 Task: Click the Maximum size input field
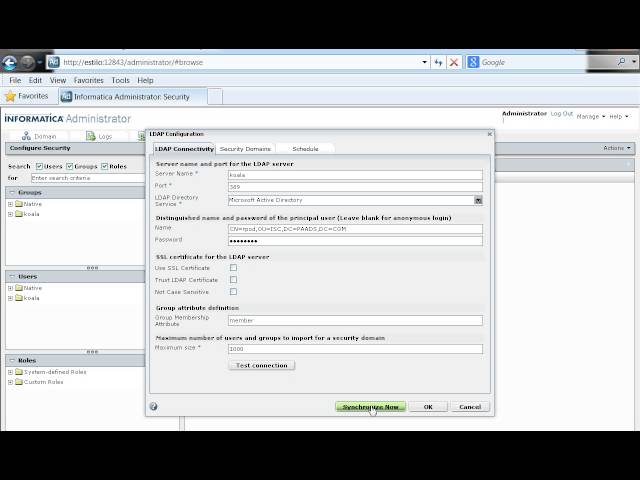(x=355, y=349)
